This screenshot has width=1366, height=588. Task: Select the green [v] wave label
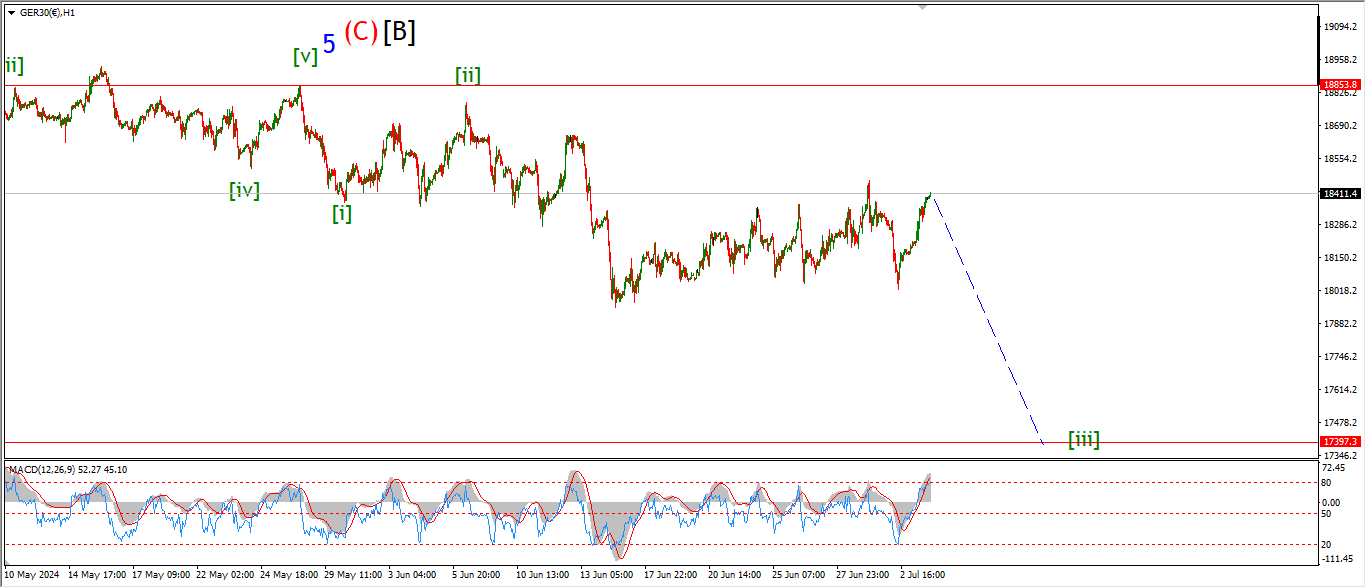[x=305, y=57]
